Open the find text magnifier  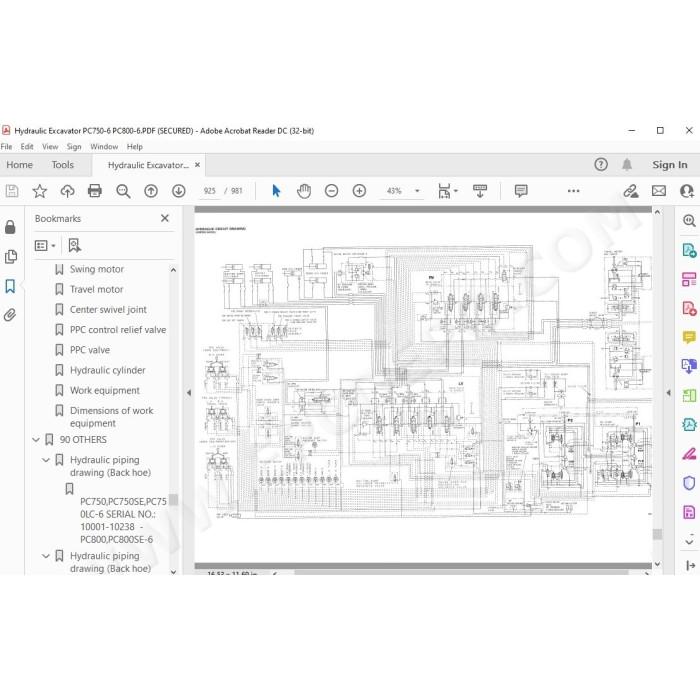pos(123,191)
